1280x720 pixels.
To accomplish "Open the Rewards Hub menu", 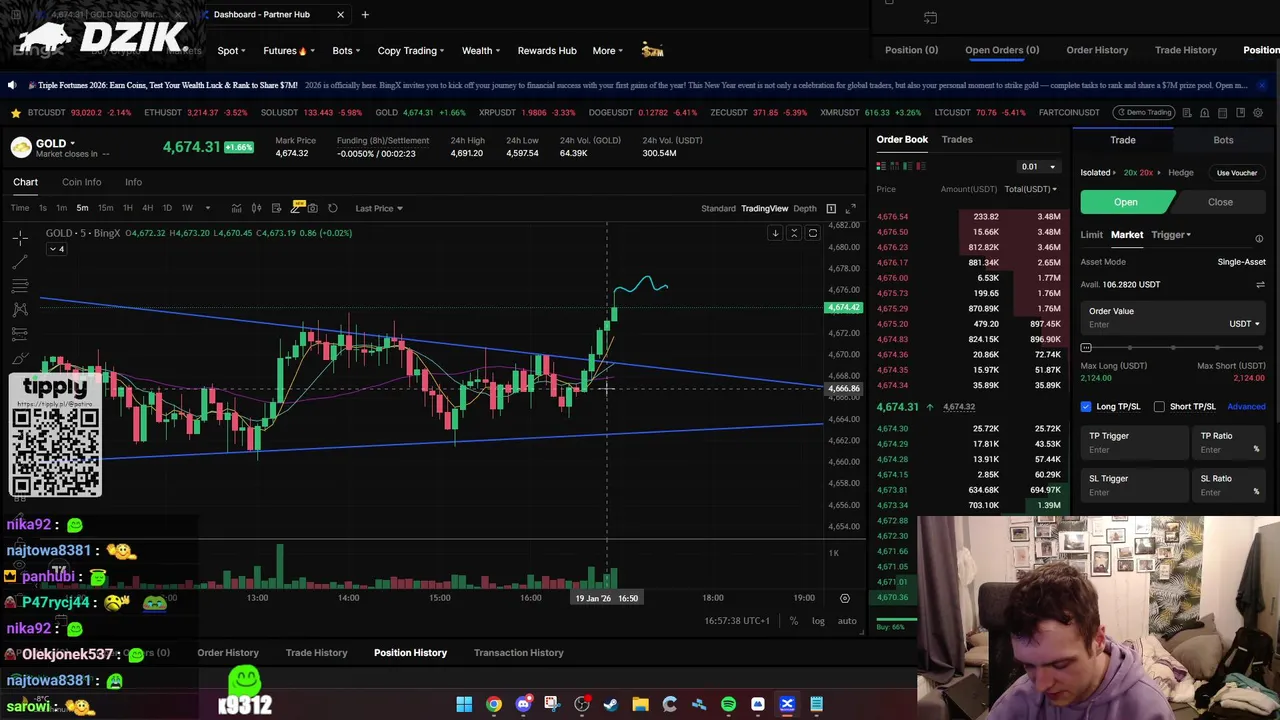I will [x=547, y=50].
